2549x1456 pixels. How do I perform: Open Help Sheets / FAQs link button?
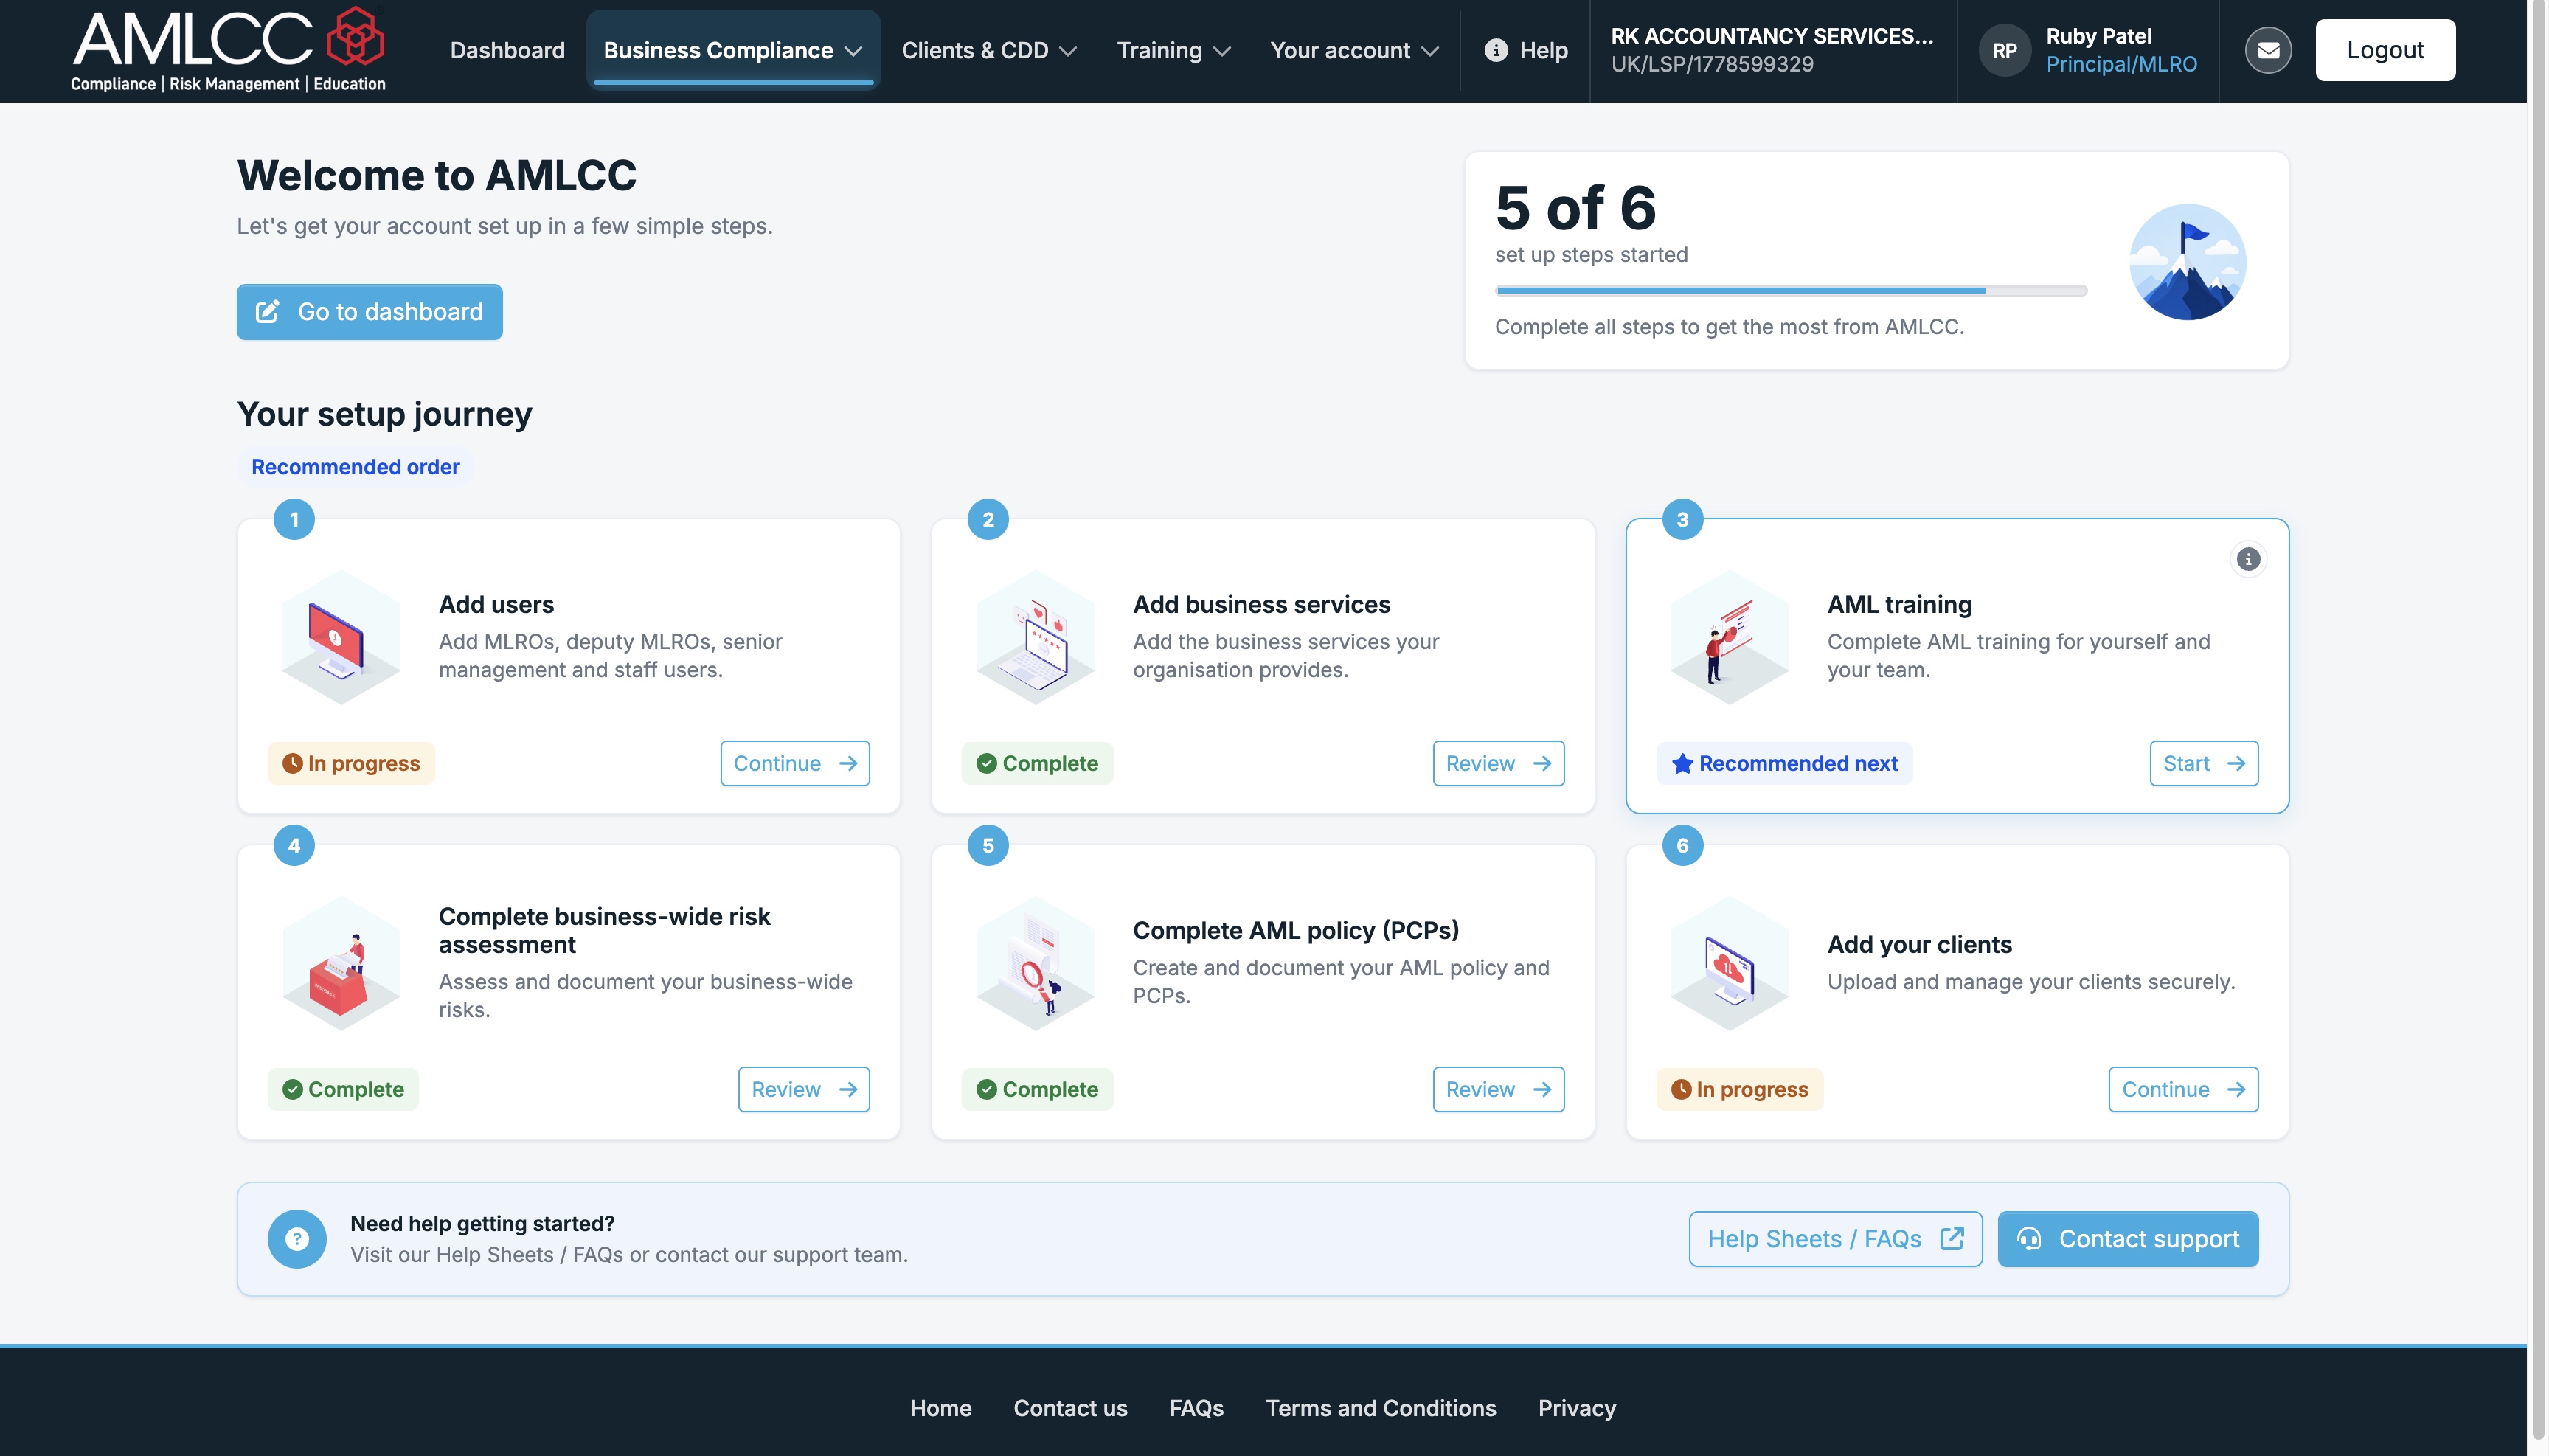(x=1835, y=1240)
